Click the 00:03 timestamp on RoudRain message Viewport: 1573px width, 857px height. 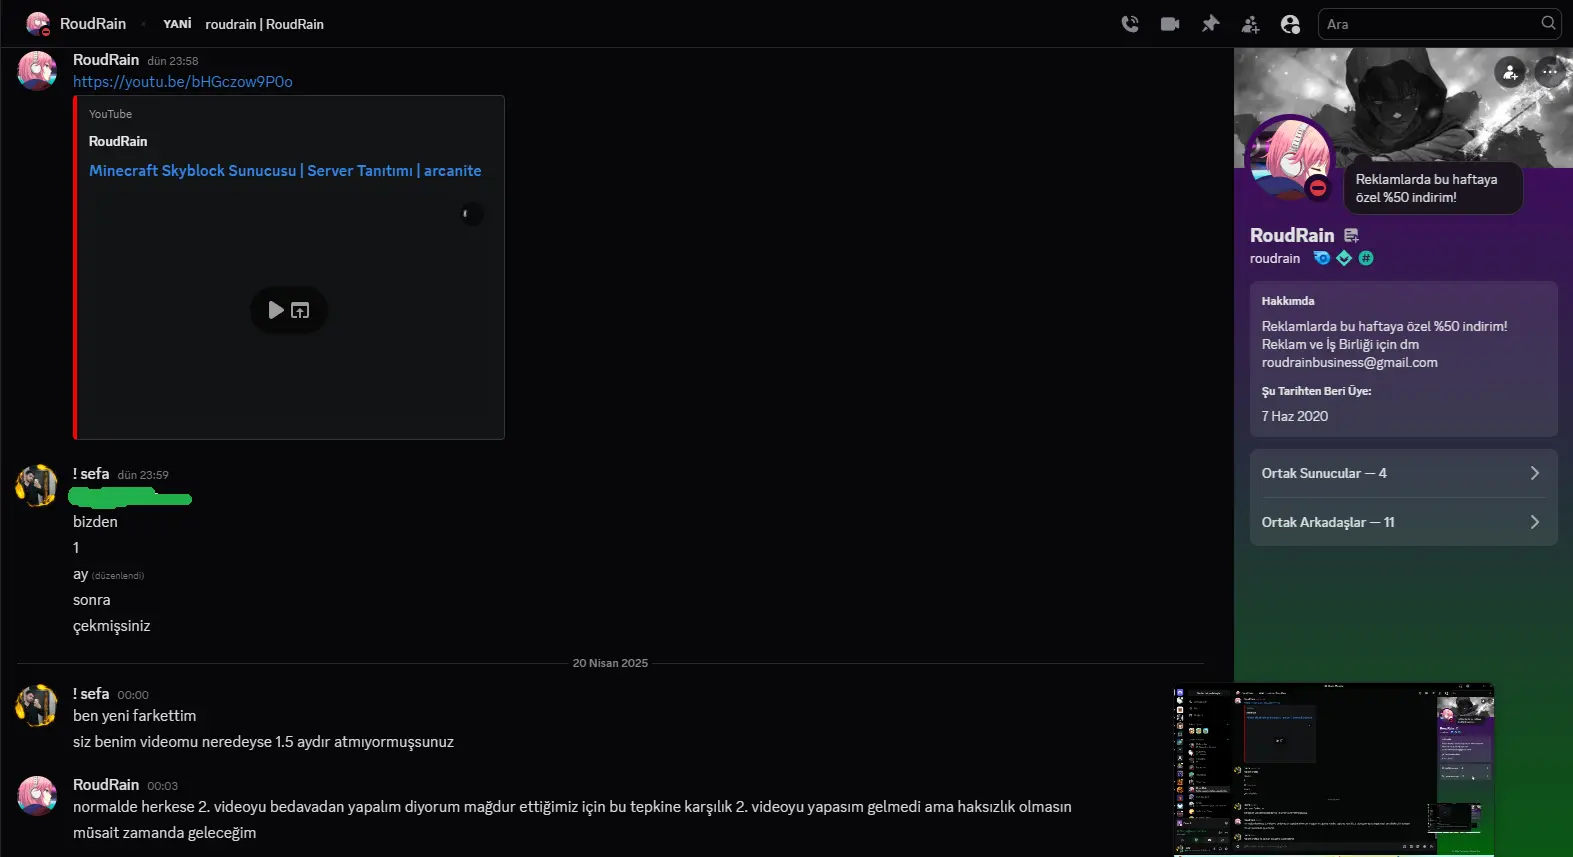(162, 786)
